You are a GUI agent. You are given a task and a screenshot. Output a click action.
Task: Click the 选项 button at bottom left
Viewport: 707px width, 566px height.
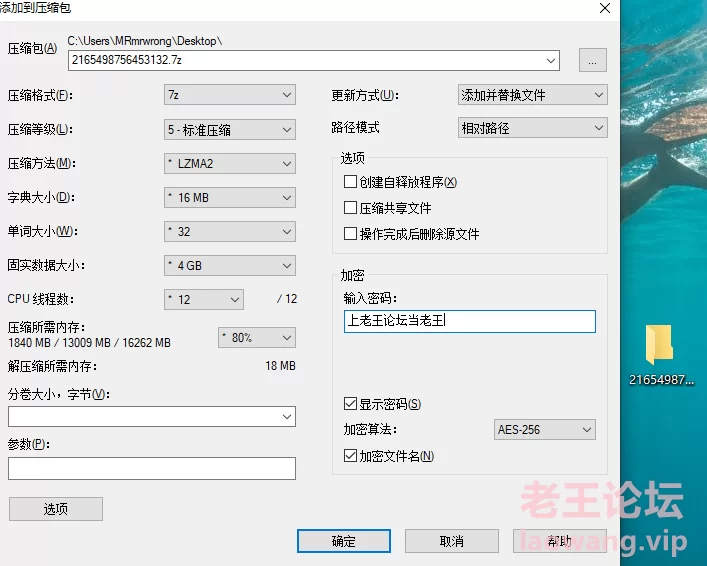point(56,509)
